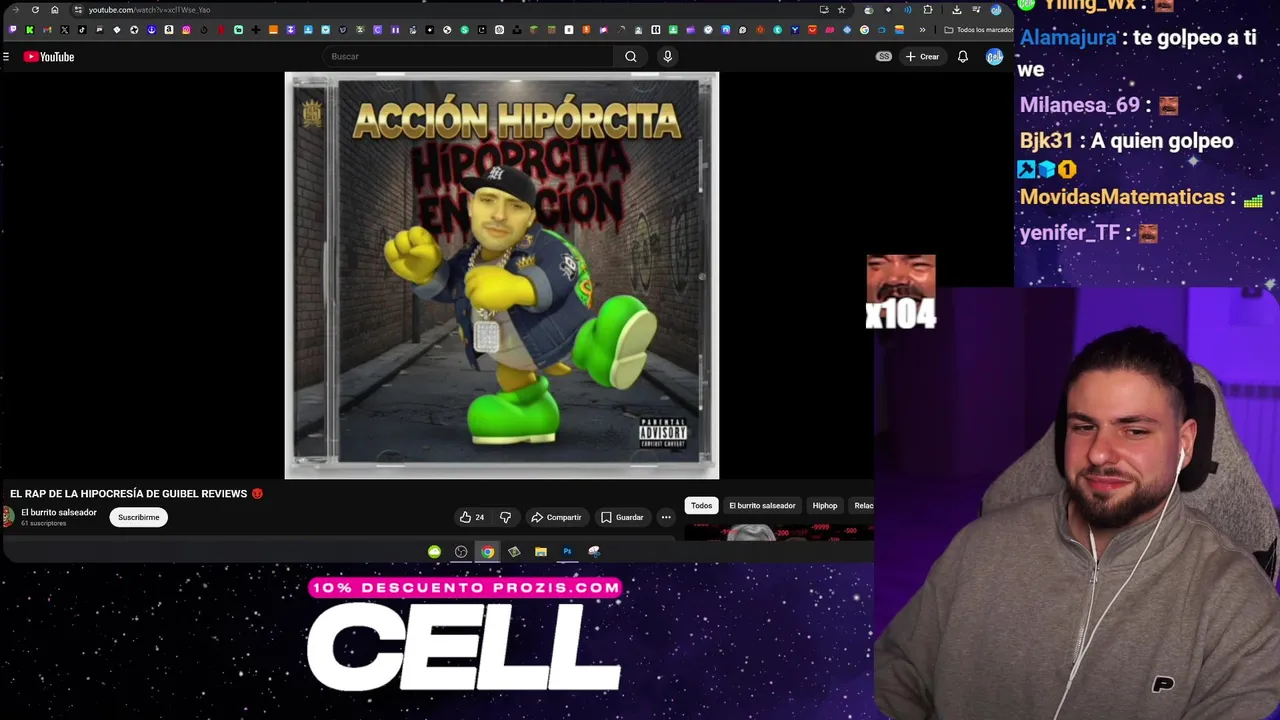This screenshot has height=720, width=1280.
Task: Bookmark this page with the star icon
Action: point(841,10)
